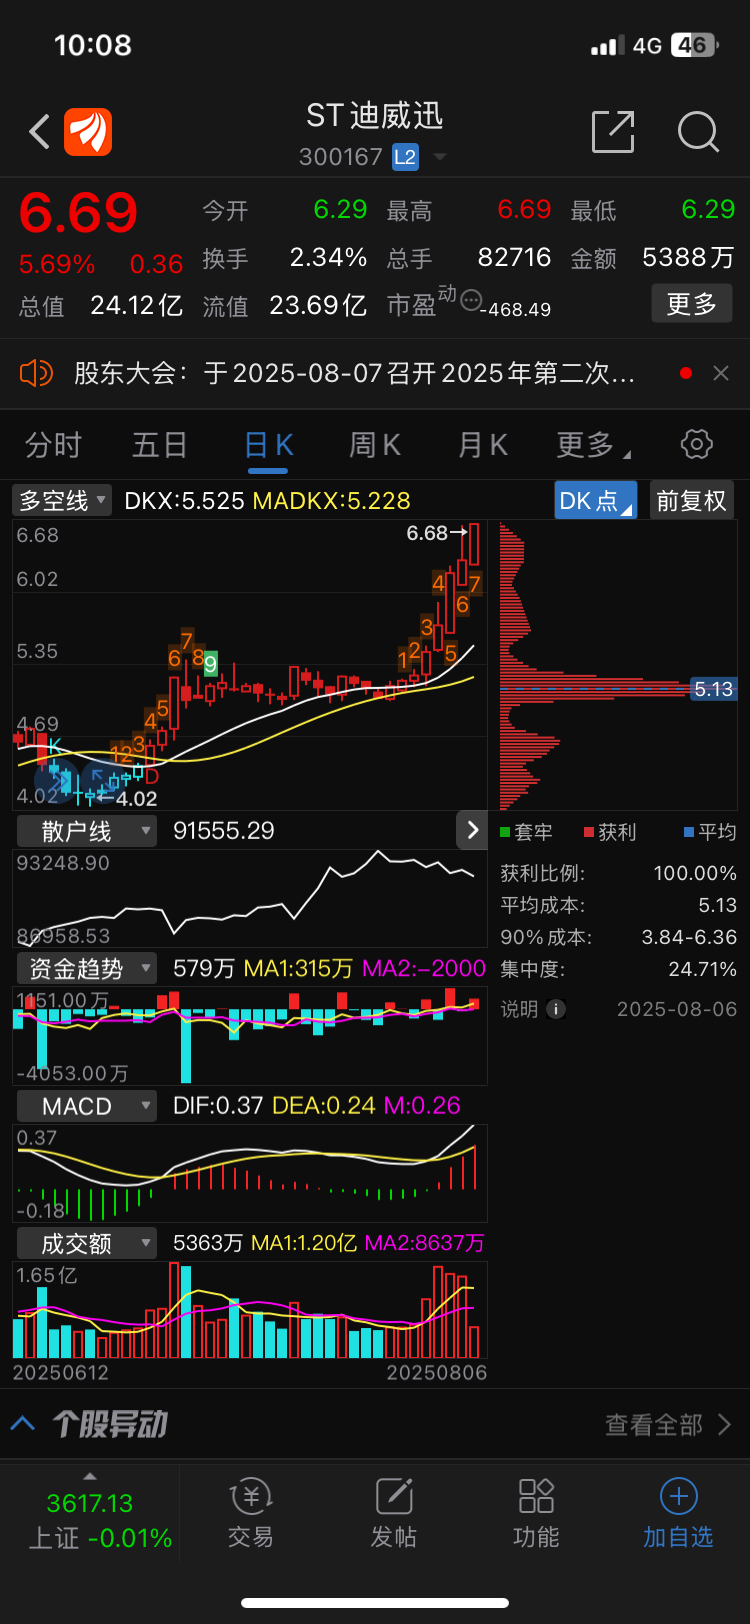Screen dimensions: 750x1624
Task: Open the 成交额 indicator dropdown
Action: tap(87, 1243)
